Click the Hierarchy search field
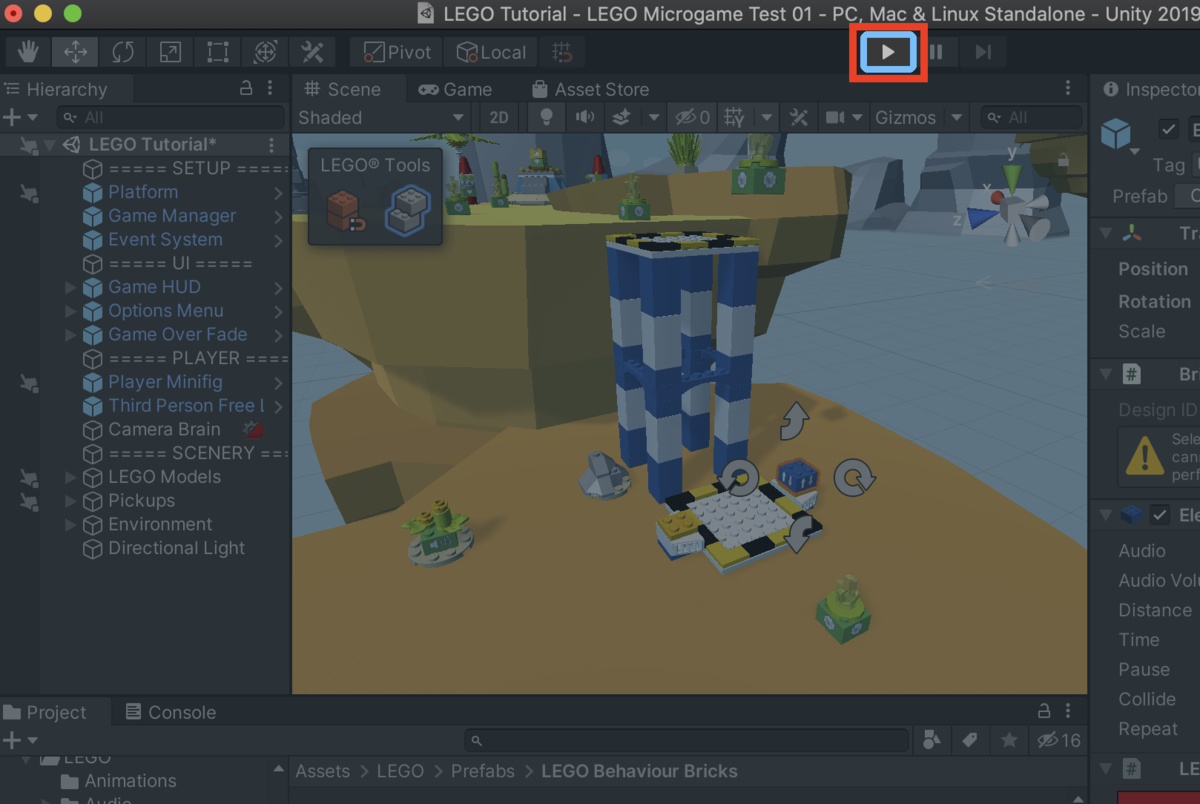 [x=170, y=117]
